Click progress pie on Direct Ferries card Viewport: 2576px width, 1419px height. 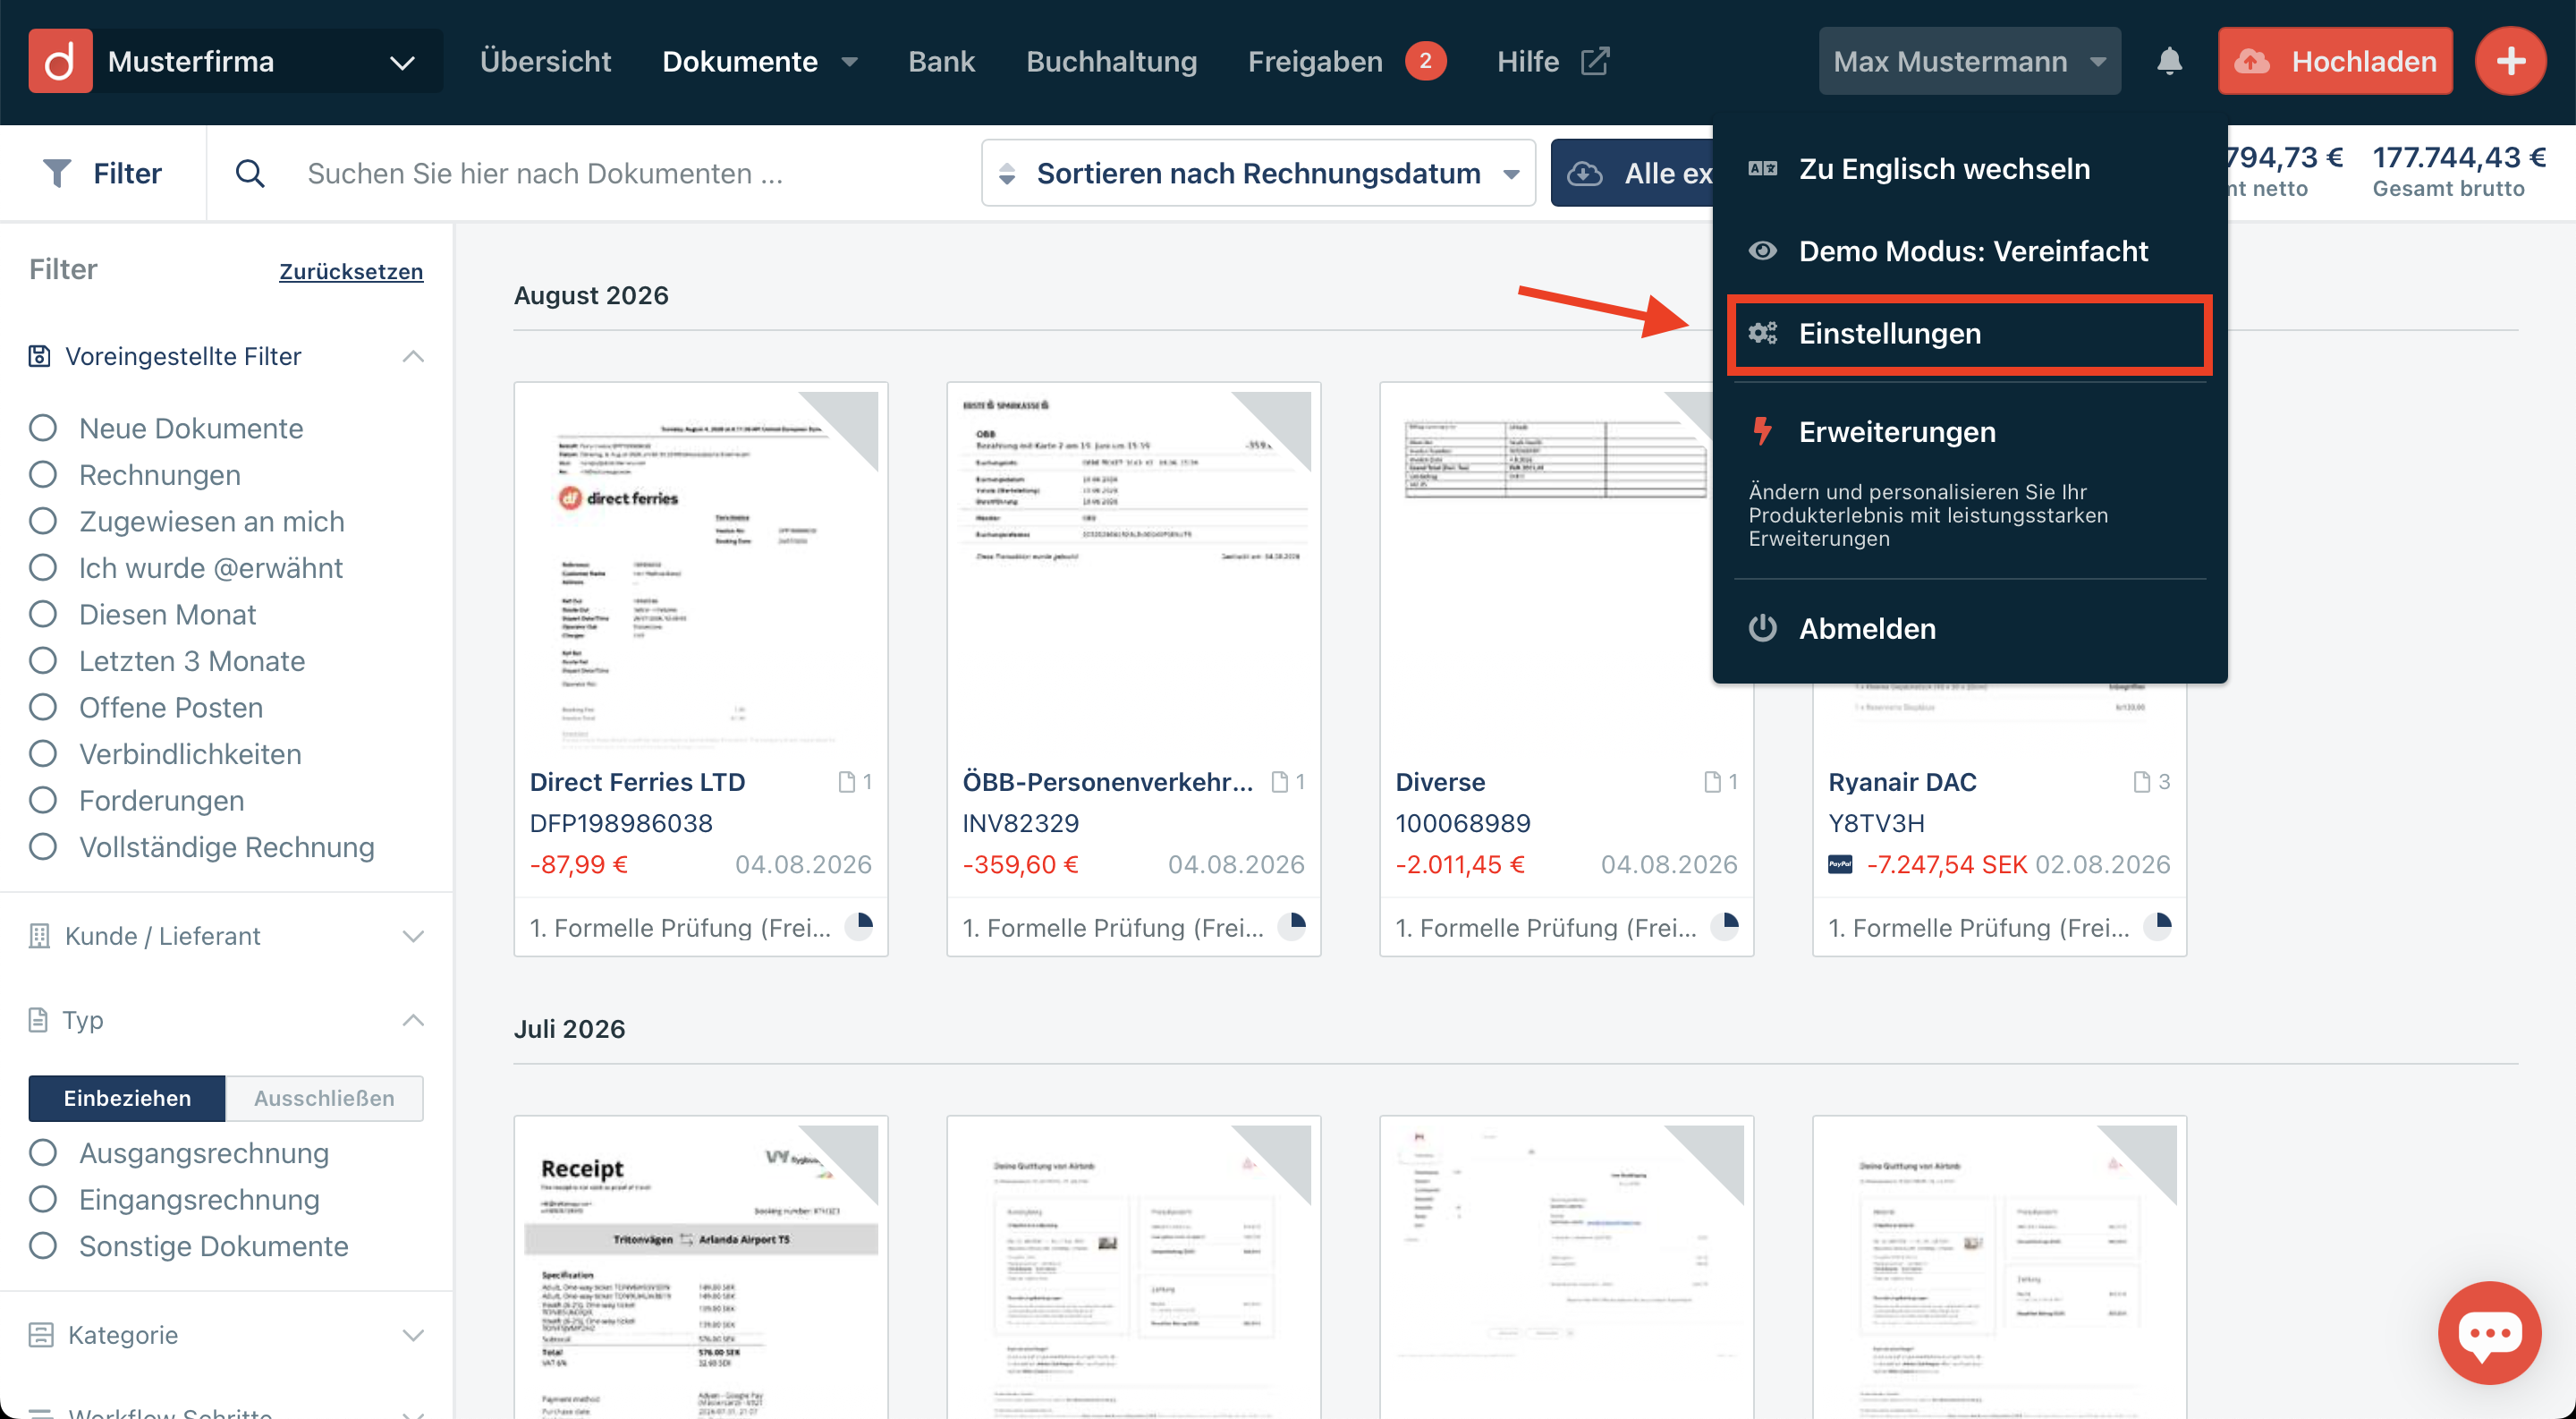click(x=859, y=926)
